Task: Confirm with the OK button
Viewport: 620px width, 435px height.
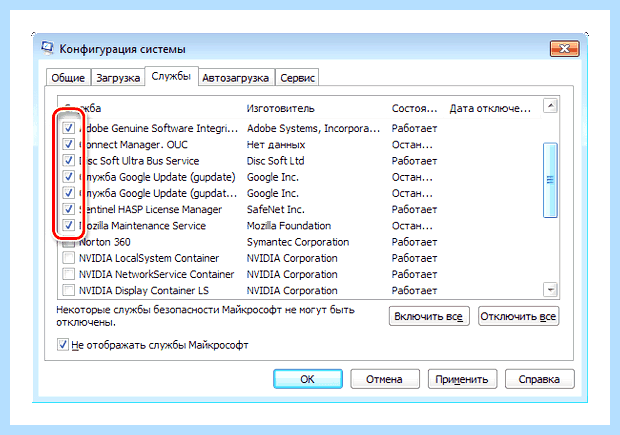Action: click(x=308, y=379)
